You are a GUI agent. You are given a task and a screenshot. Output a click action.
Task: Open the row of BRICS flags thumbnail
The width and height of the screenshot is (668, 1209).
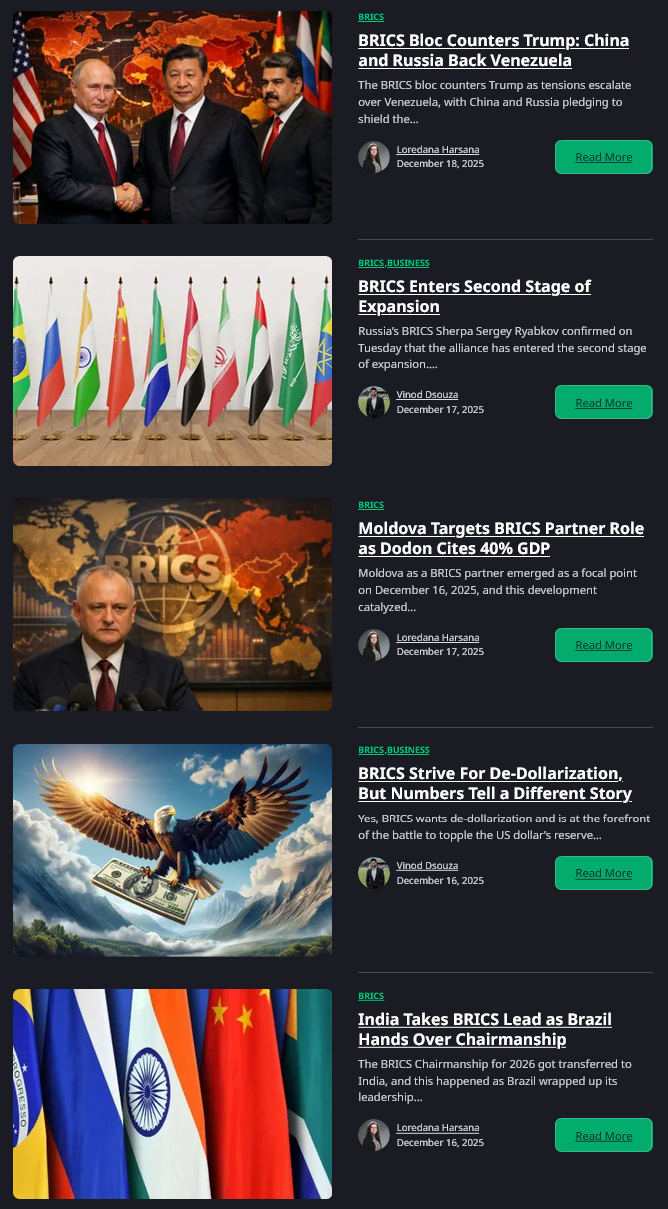tap(172, 361)
